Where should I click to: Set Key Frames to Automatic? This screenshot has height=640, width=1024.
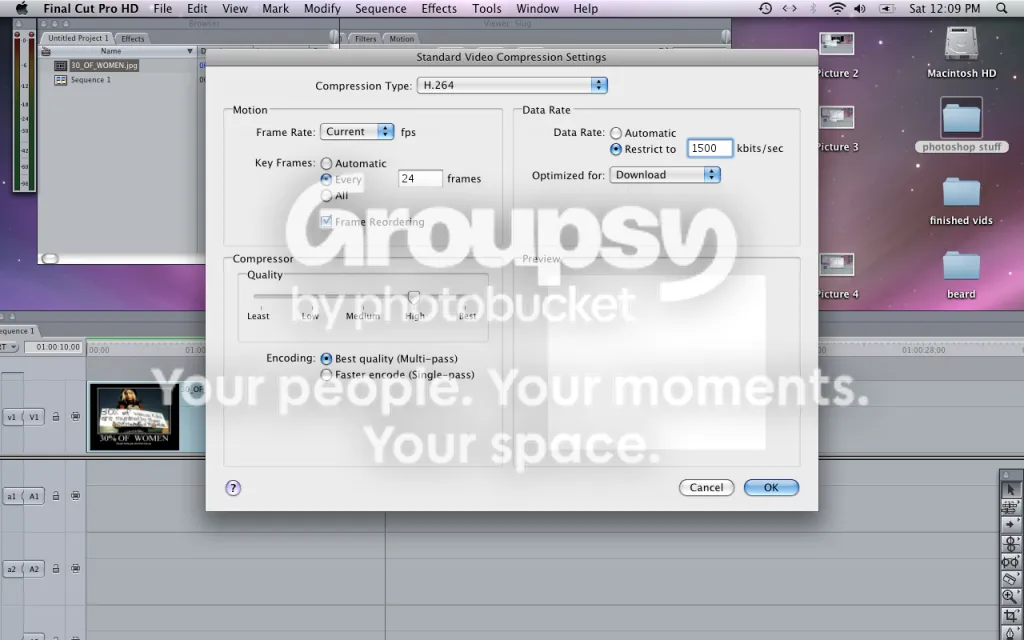(x=326, y=163)
